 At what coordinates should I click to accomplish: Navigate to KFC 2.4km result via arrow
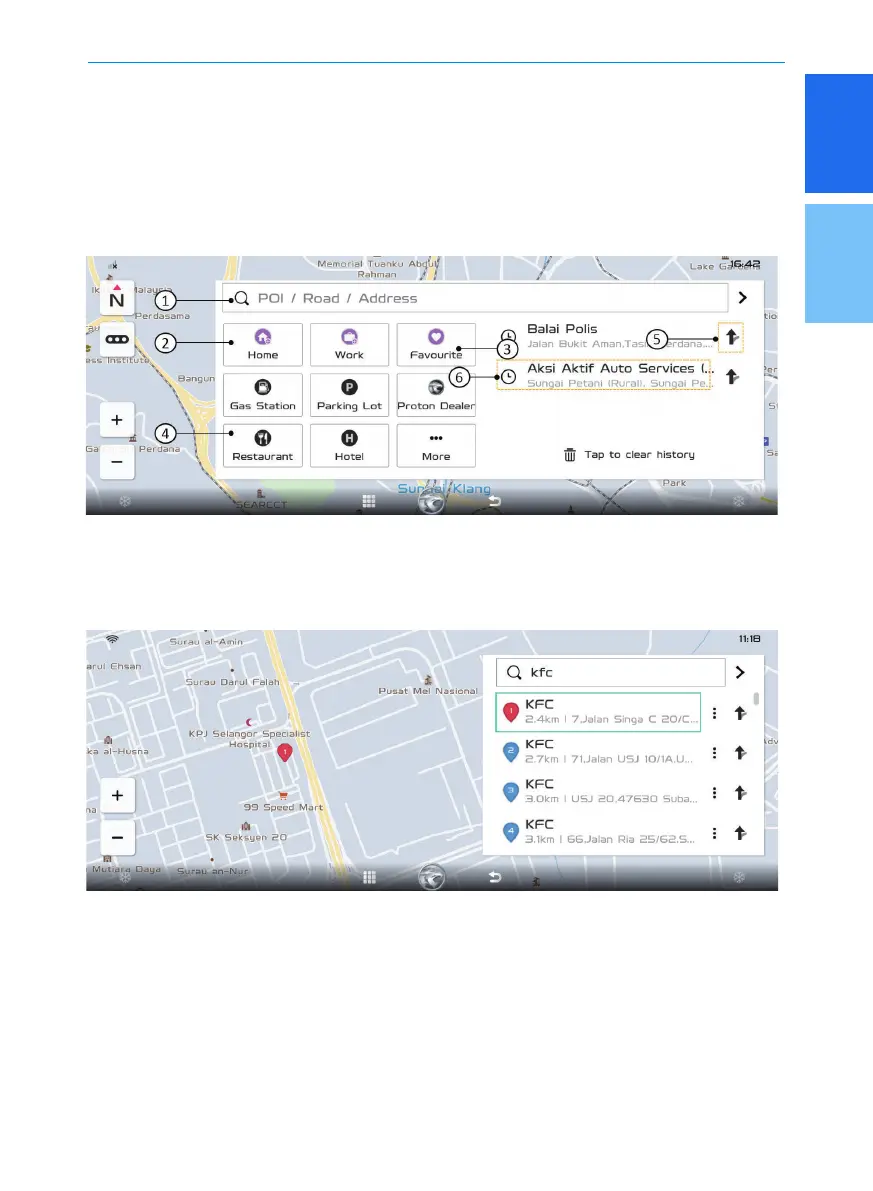[740, 713]
